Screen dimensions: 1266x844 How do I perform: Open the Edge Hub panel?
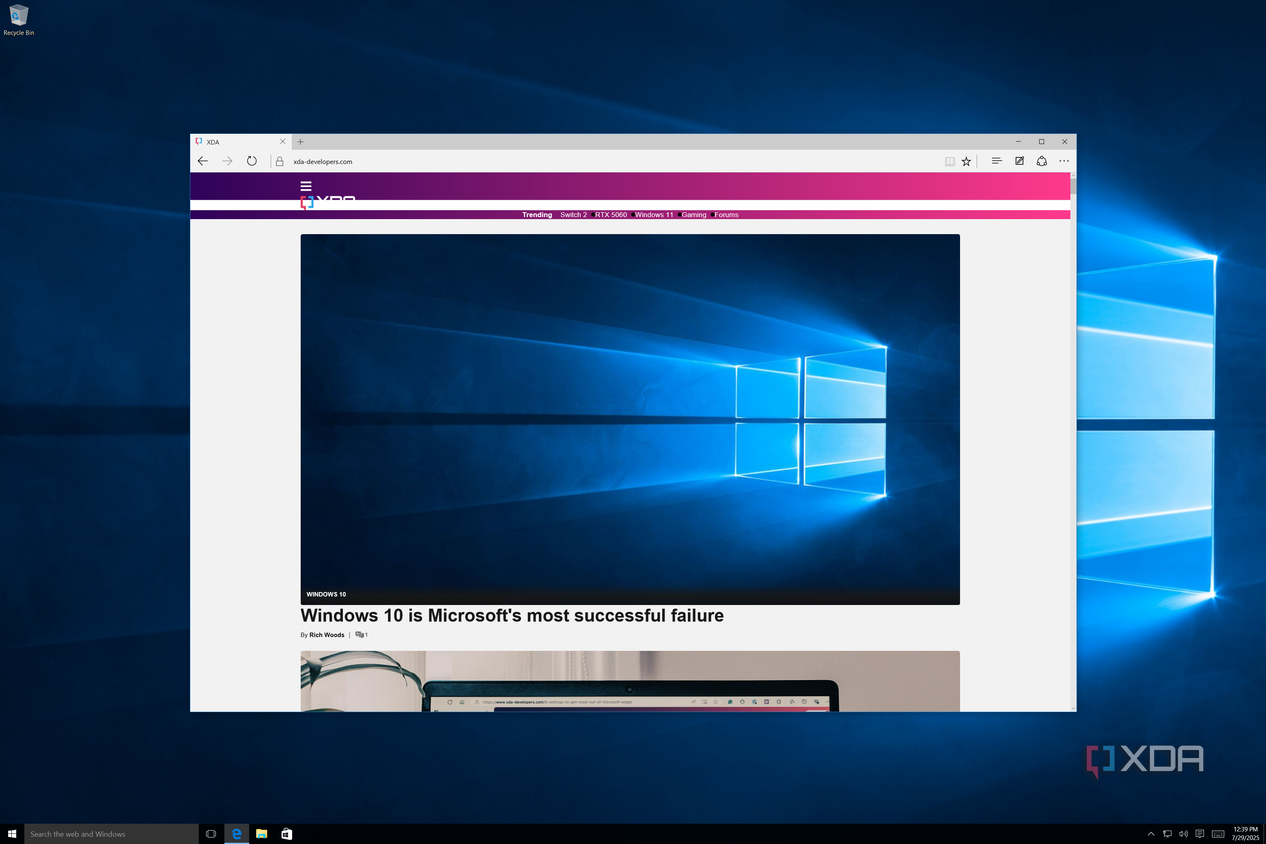(x=997, y=161)
